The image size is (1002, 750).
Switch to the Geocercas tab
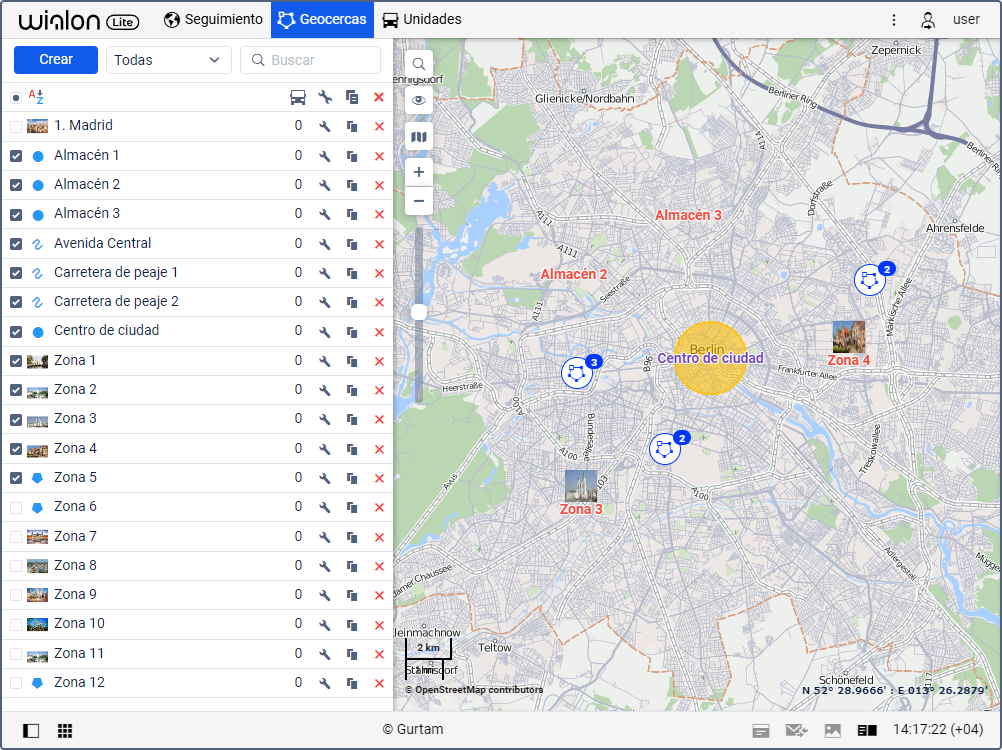tap(323, 20)
